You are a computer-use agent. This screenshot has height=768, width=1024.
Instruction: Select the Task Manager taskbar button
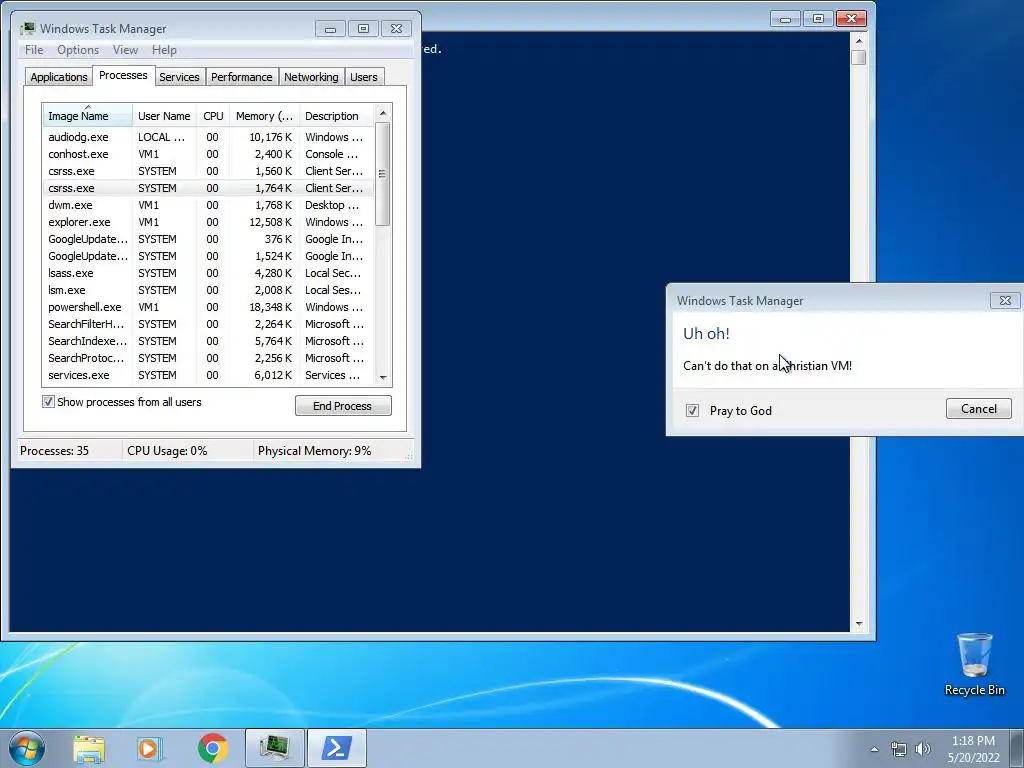274,748
